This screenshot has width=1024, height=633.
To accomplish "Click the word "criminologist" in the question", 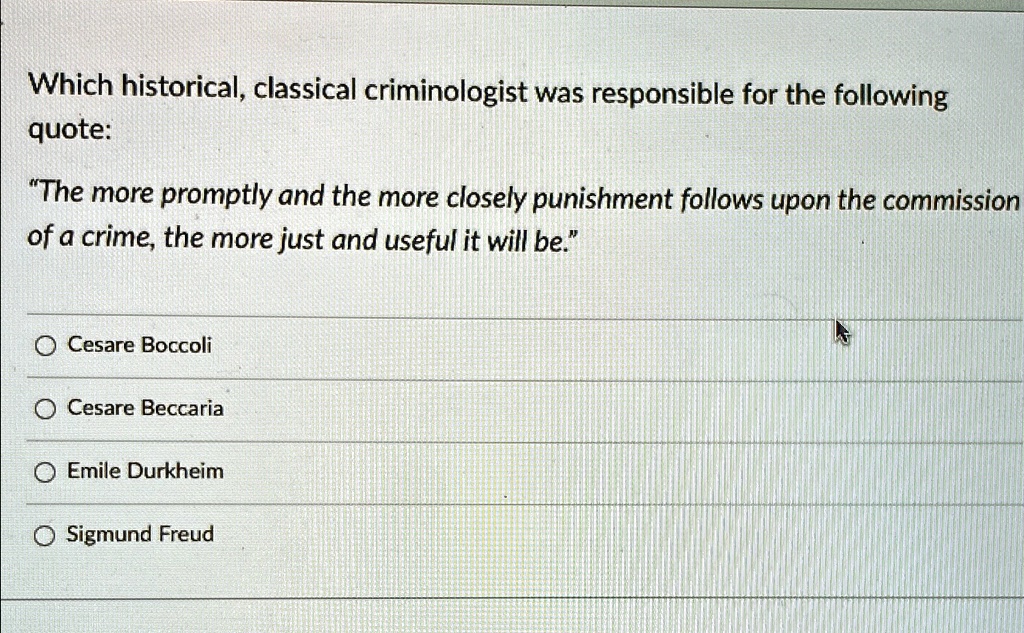I will point(445,91).
